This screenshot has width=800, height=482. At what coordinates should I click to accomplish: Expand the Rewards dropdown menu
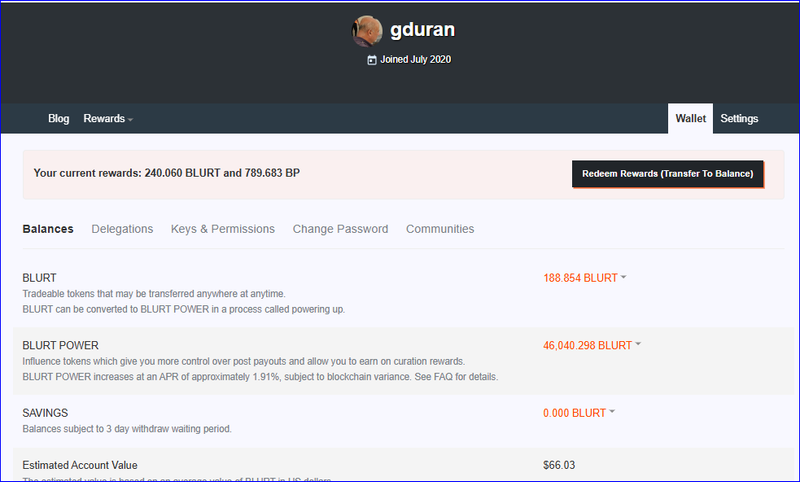pos(107,119)
